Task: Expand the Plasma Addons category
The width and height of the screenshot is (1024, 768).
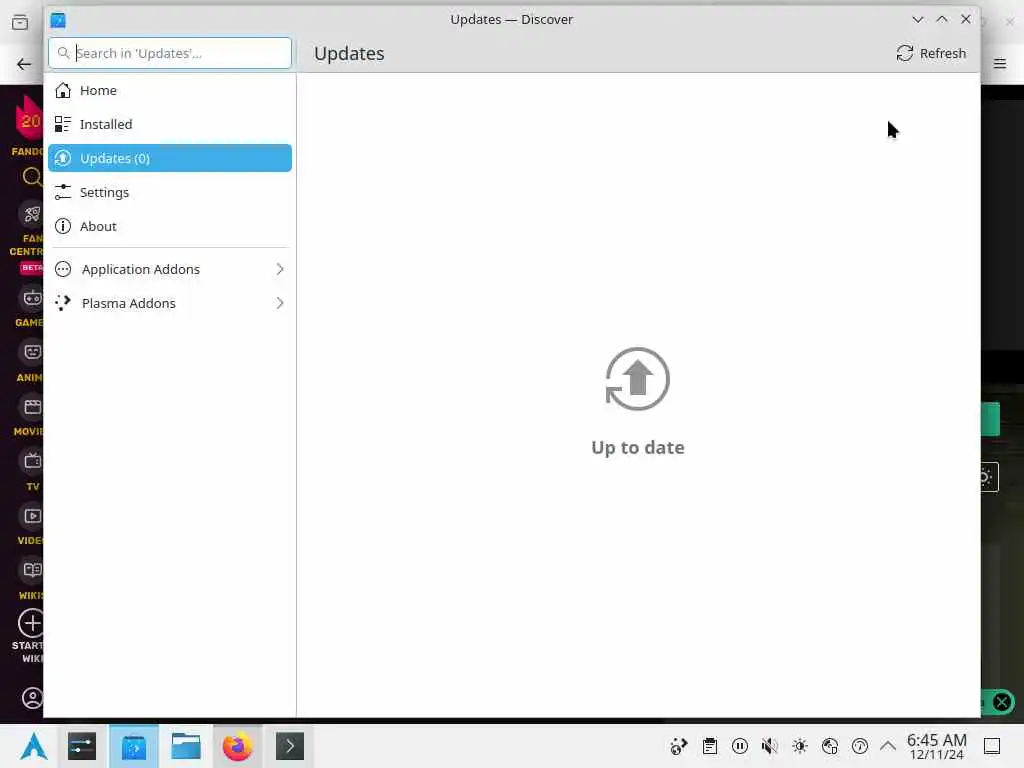Action: pyautogui.click(x=170, y=303)
